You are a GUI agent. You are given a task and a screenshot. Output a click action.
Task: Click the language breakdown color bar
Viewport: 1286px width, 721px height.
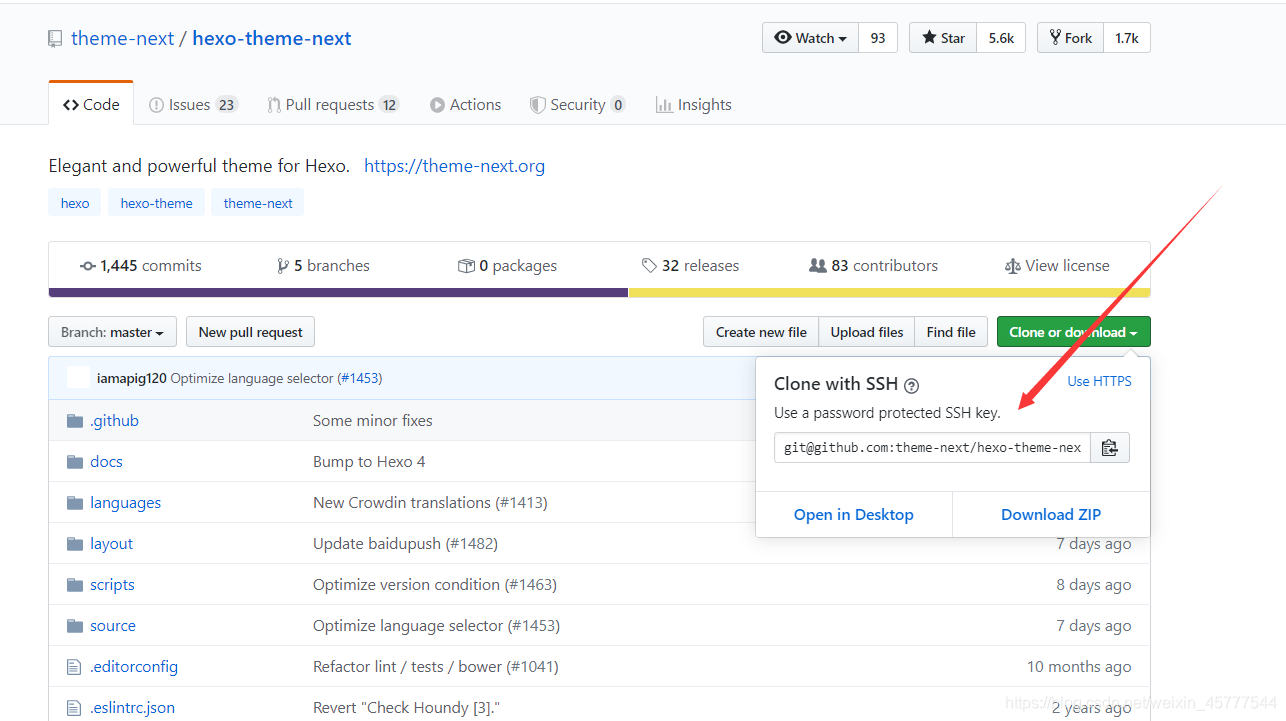pos(599,293)
